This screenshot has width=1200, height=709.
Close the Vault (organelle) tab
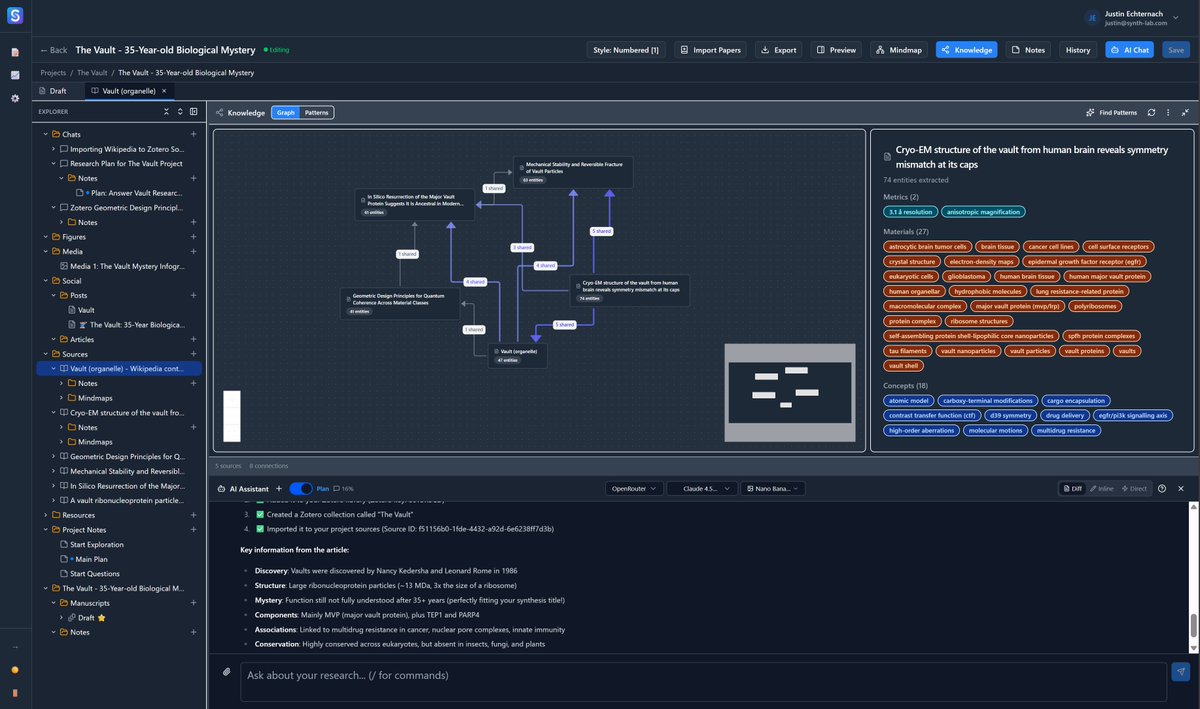(x=164, y=91)
